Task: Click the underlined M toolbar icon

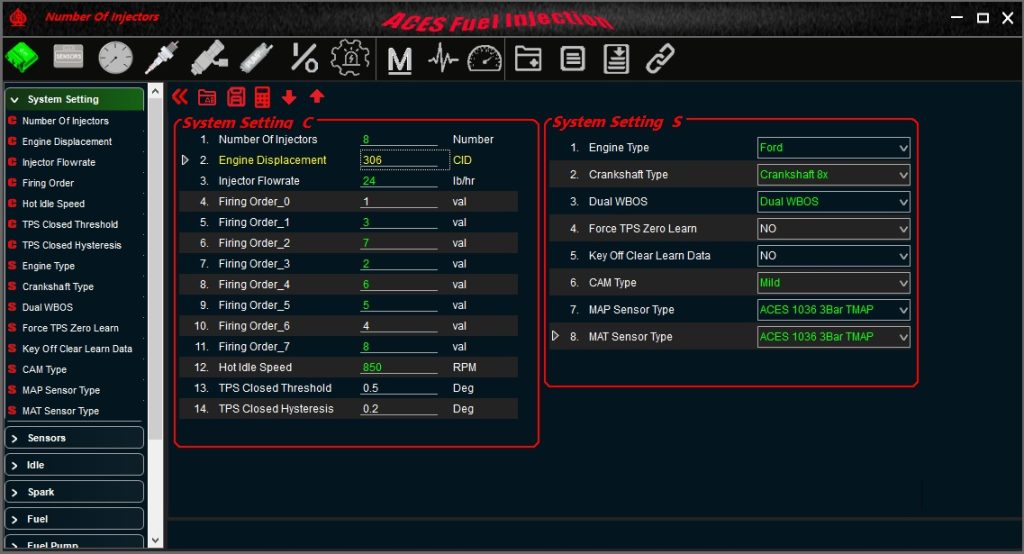Action: point(400,60)
